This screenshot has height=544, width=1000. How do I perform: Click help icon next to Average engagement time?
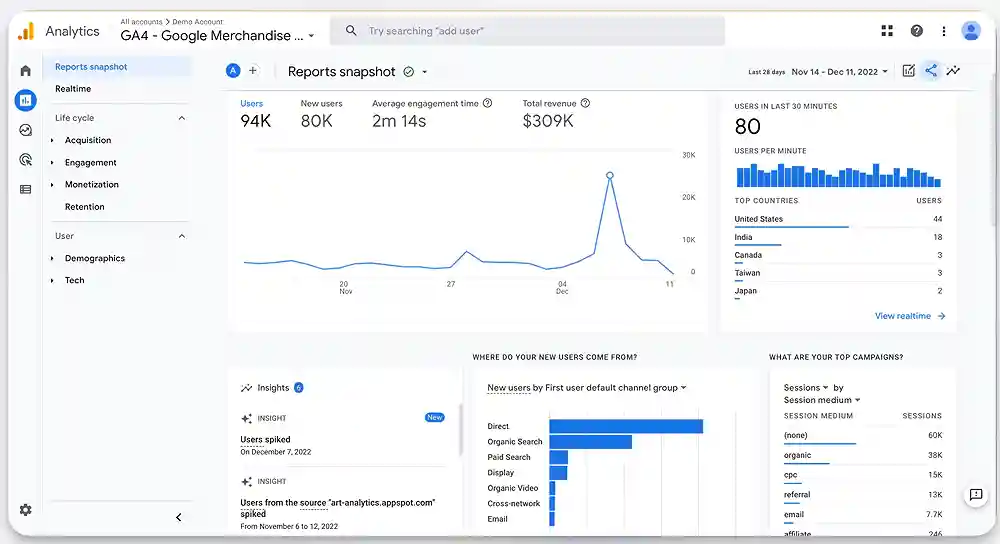click(x=487, y=103)
